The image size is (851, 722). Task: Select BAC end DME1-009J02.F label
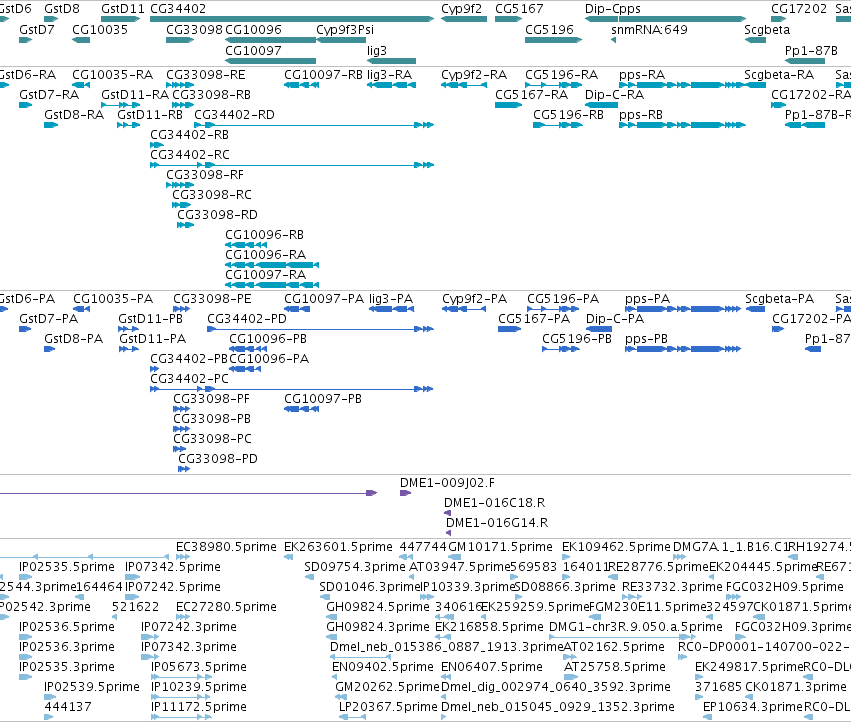pyautogui.click(x=447, y=483)
